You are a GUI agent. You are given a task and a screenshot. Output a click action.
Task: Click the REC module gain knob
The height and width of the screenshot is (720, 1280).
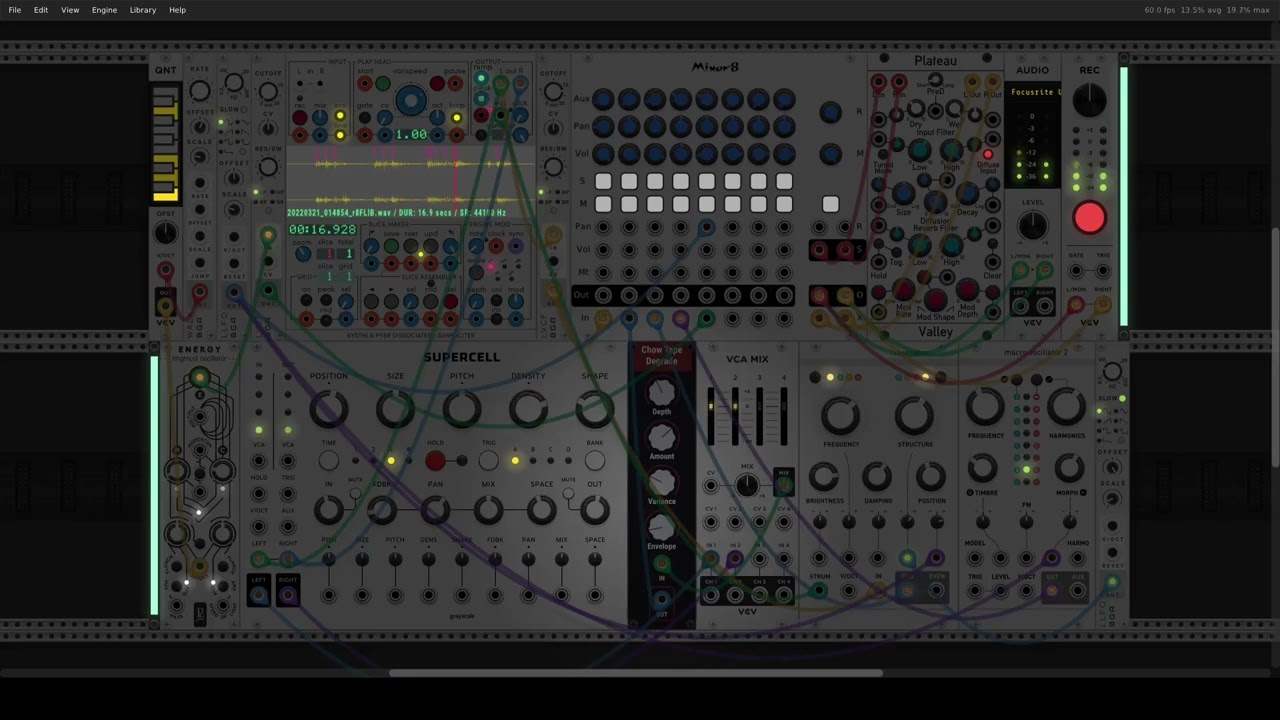1089,99
